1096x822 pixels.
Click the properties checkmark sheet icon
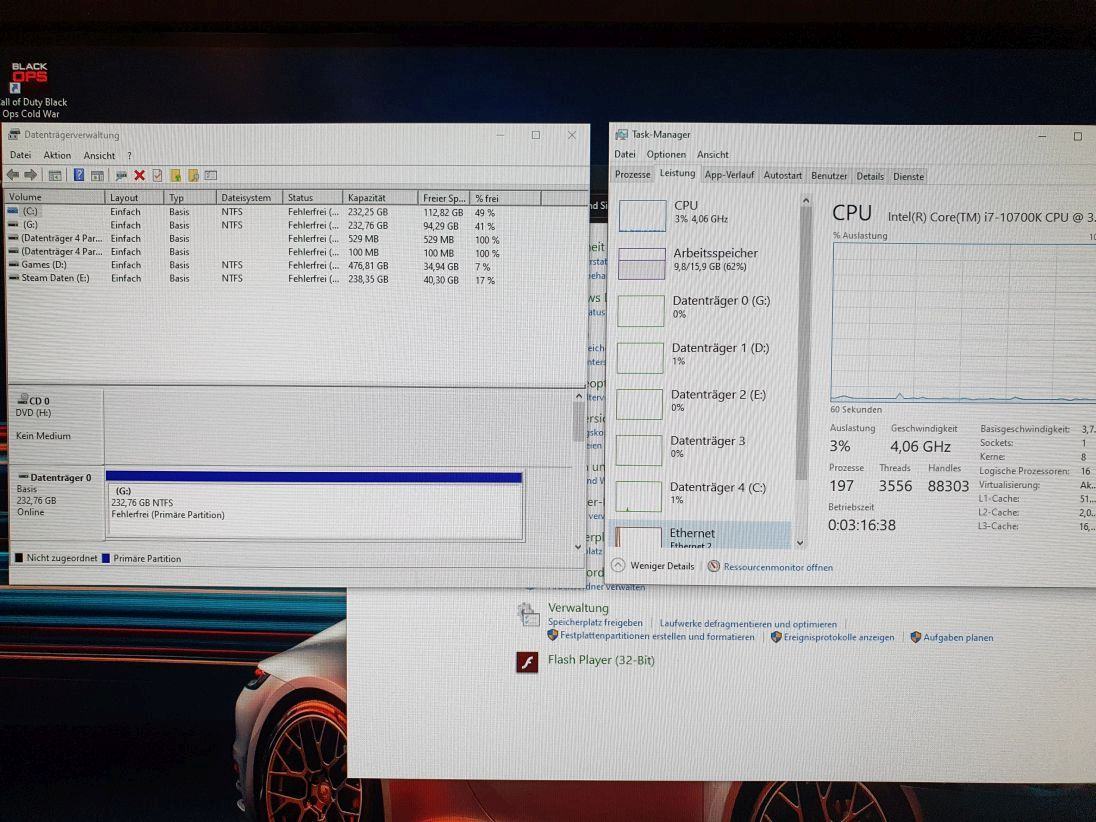pos(157,175)
